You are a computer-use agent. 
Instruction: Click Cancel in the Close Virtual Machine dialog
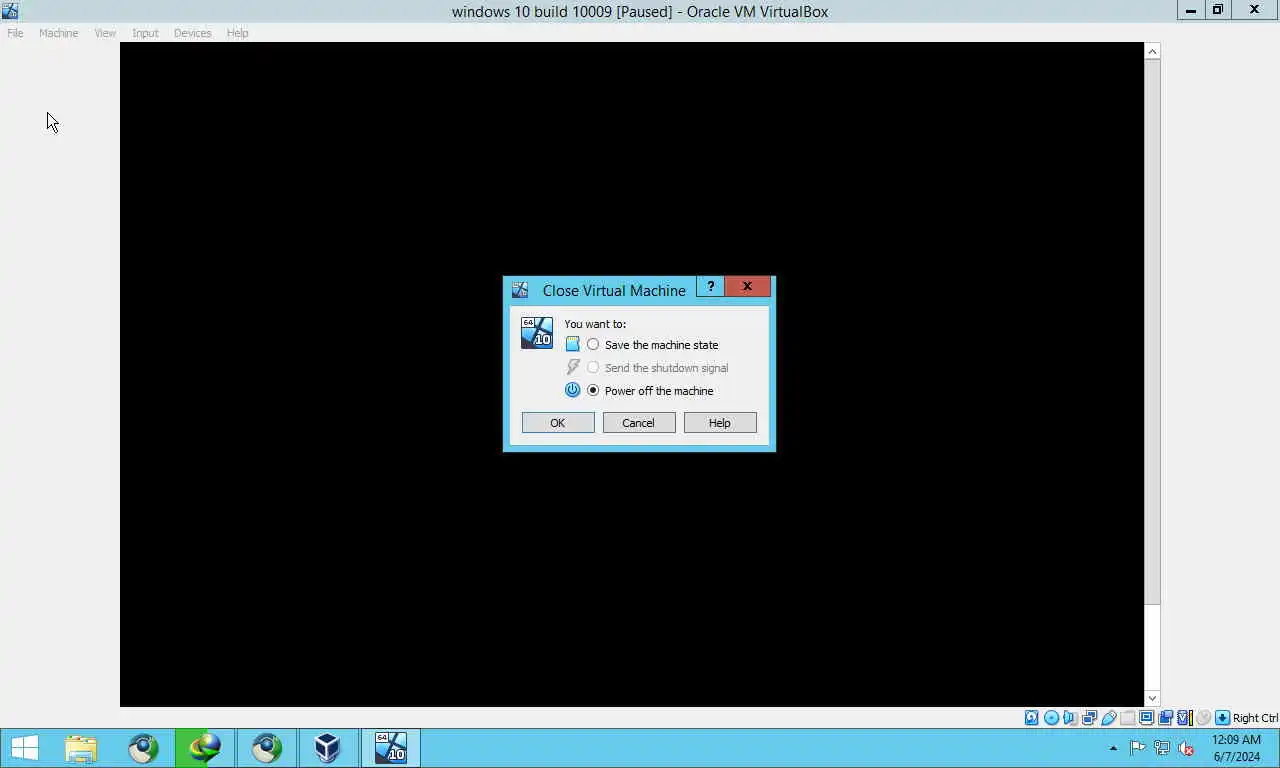639,423
